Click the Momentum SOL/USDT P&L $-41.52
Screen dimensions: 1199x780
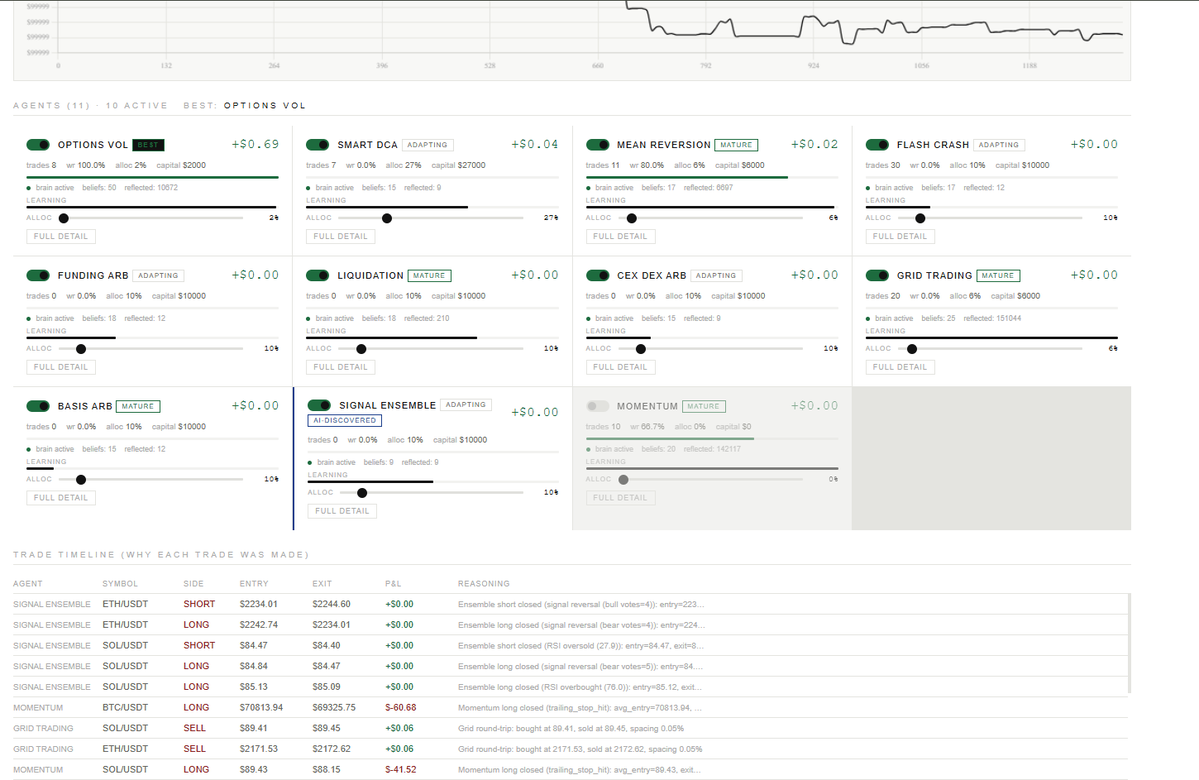click(x=401, y=769)
